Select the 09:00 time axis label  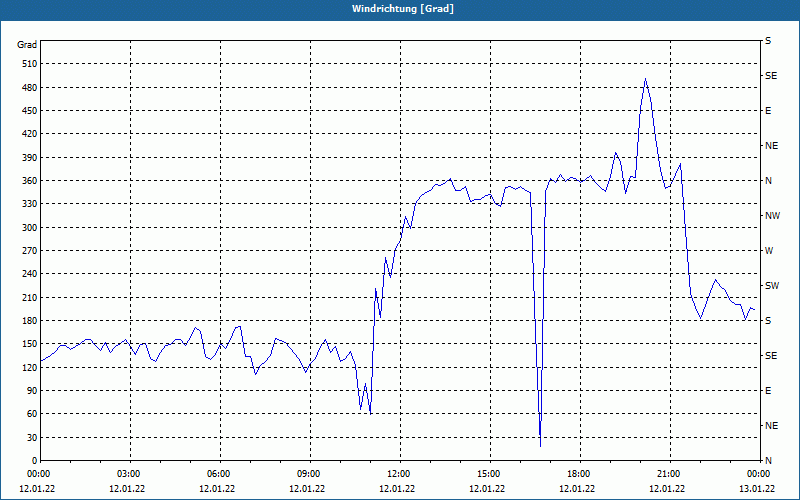pyautogui.click(x=311, y=474)
